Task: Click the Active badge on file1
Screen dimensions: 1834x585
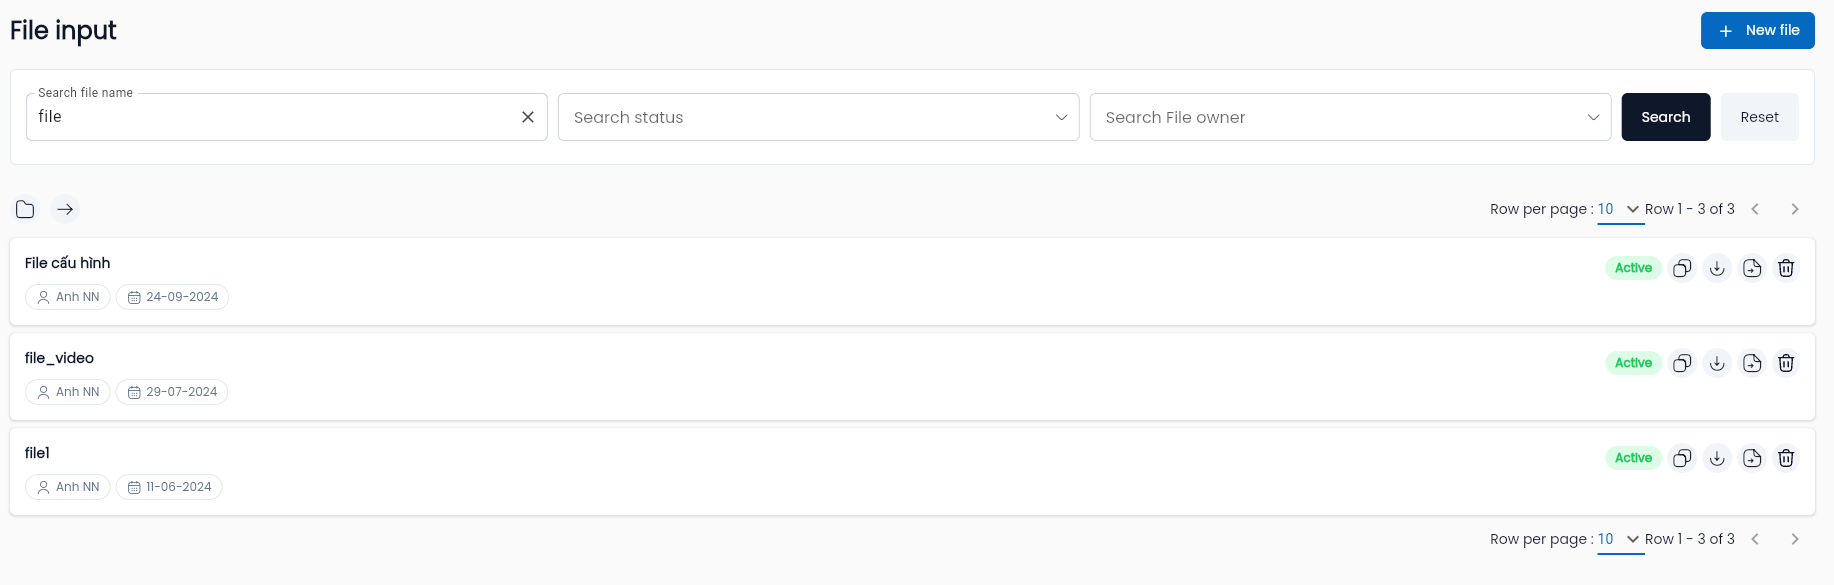Action: (x=1633, y=458)
